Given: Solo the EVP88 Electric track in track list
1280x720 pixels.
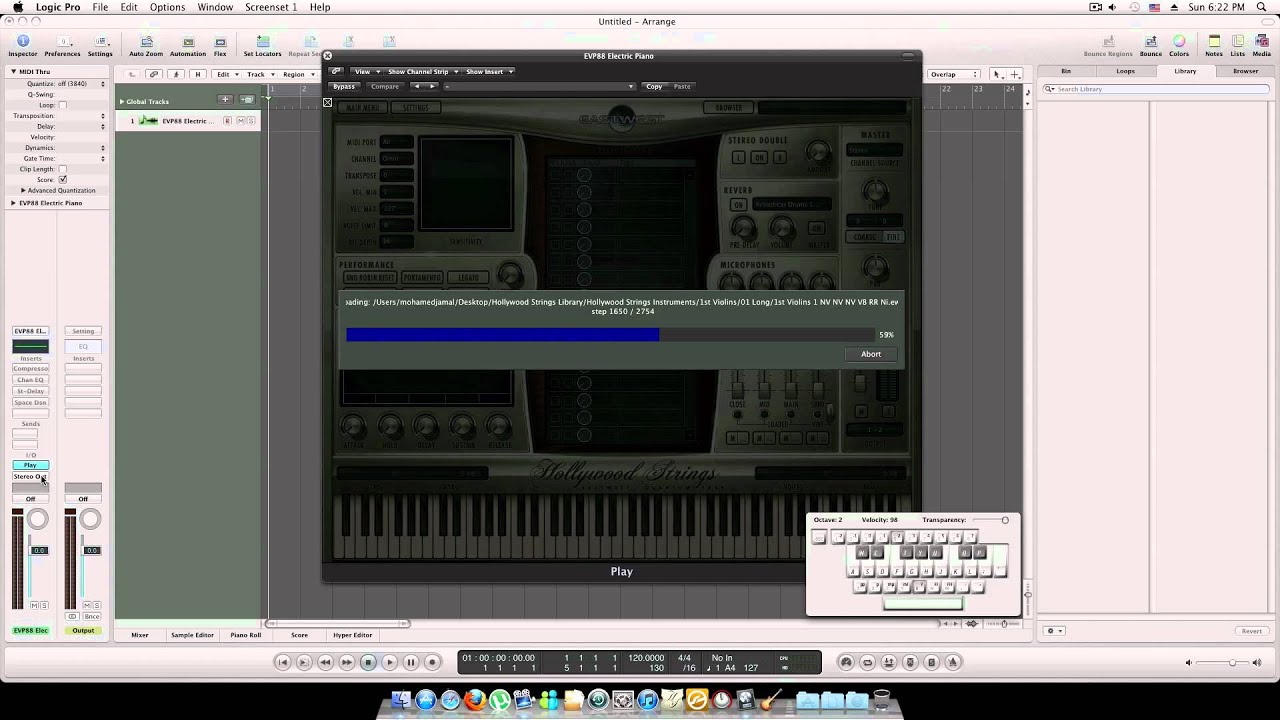Looking at the screenshot, I should (251, 121).
